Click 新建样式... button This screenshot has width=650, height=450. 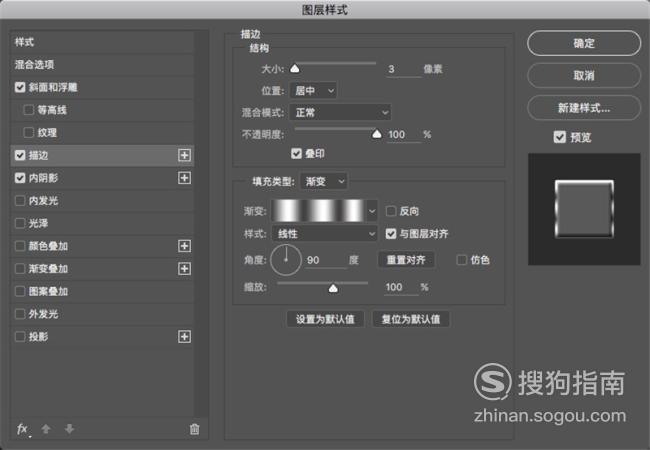(584, 108)
